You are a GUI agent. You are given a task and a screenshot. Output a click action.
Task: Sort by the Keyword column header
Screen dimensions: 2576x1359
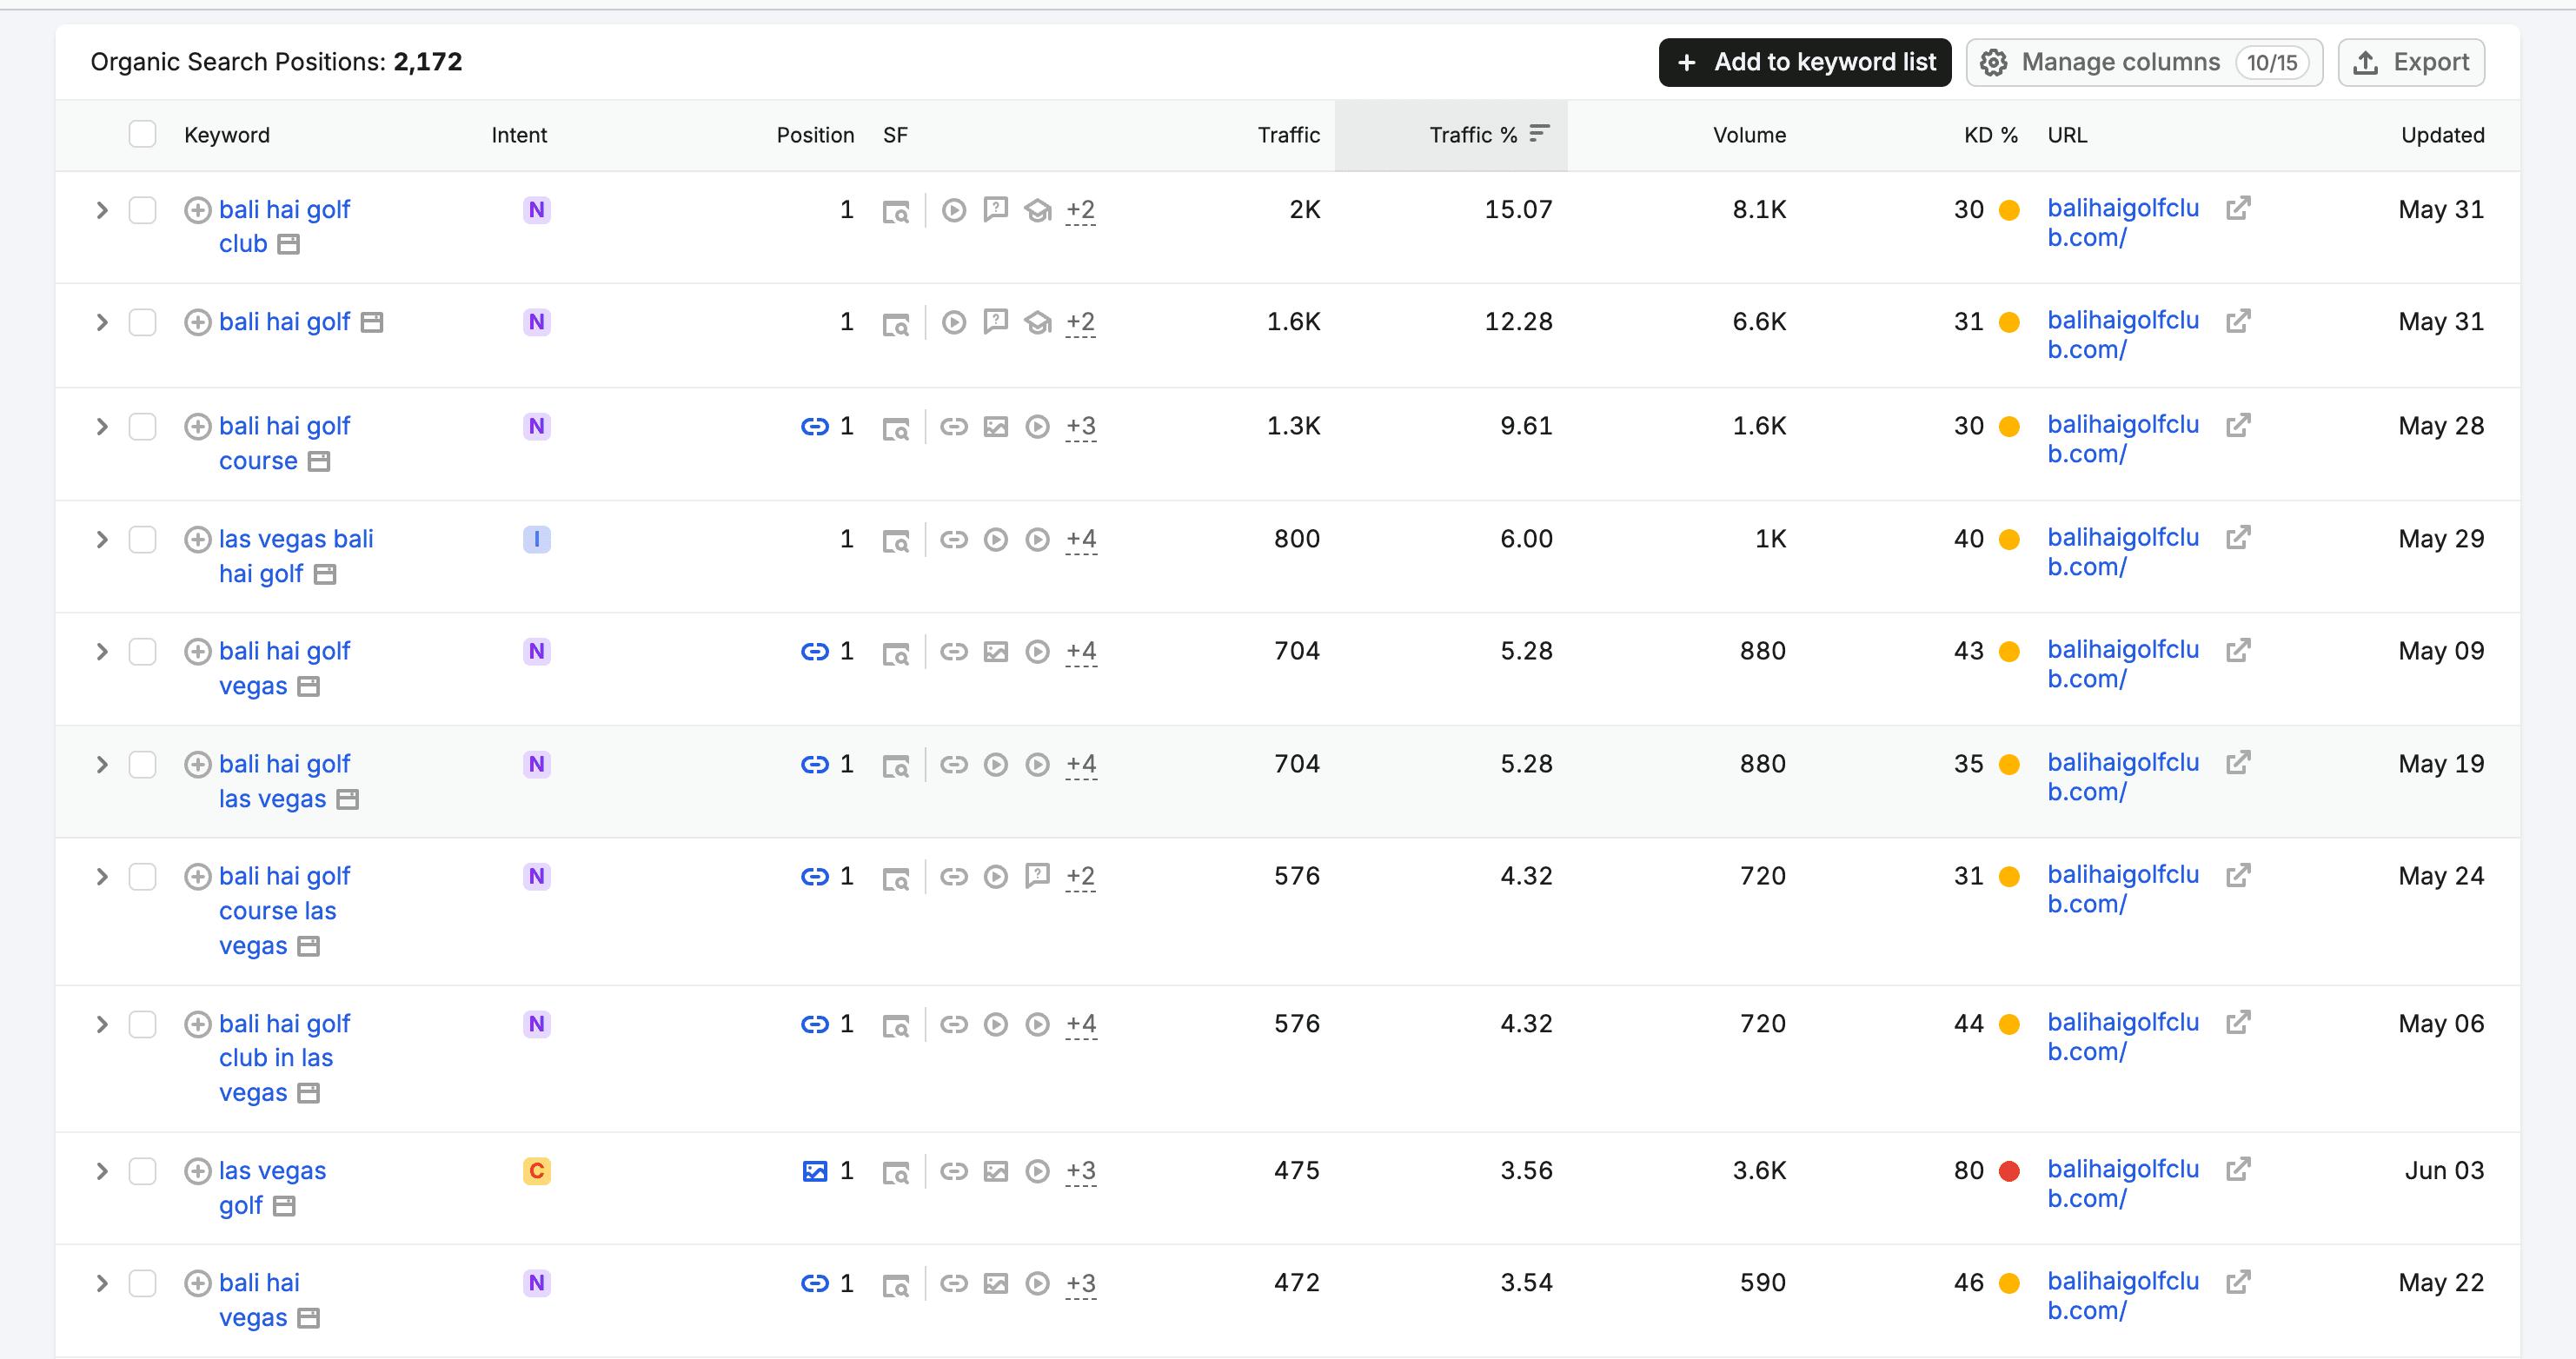227,135
